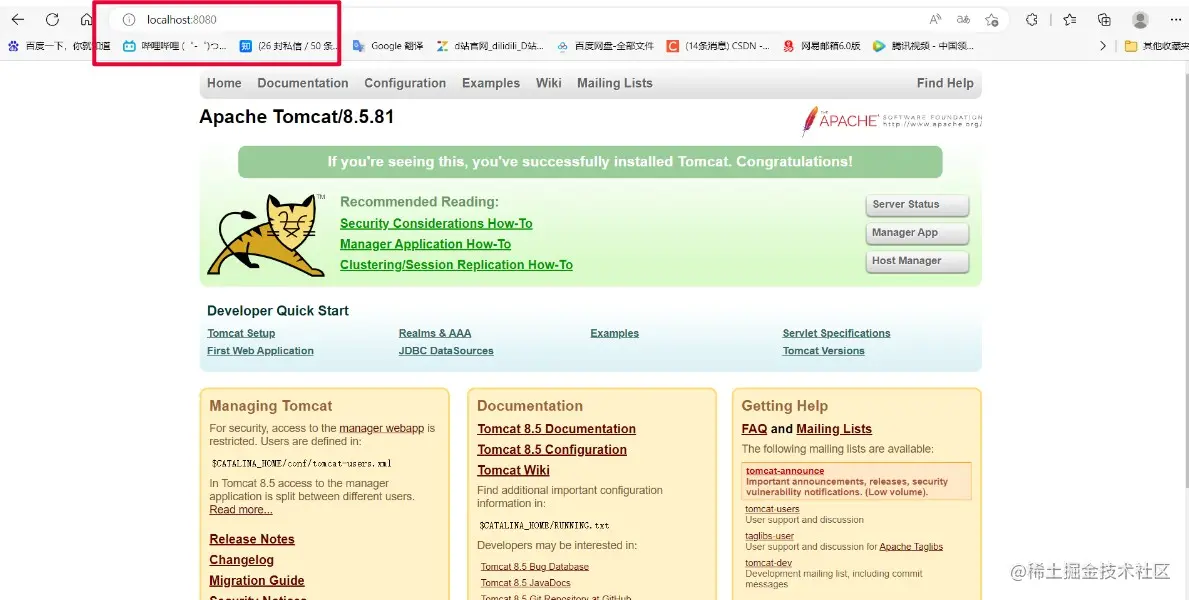Open the Changelog link
The image size is (1189, 600).
tap(241, 560)
